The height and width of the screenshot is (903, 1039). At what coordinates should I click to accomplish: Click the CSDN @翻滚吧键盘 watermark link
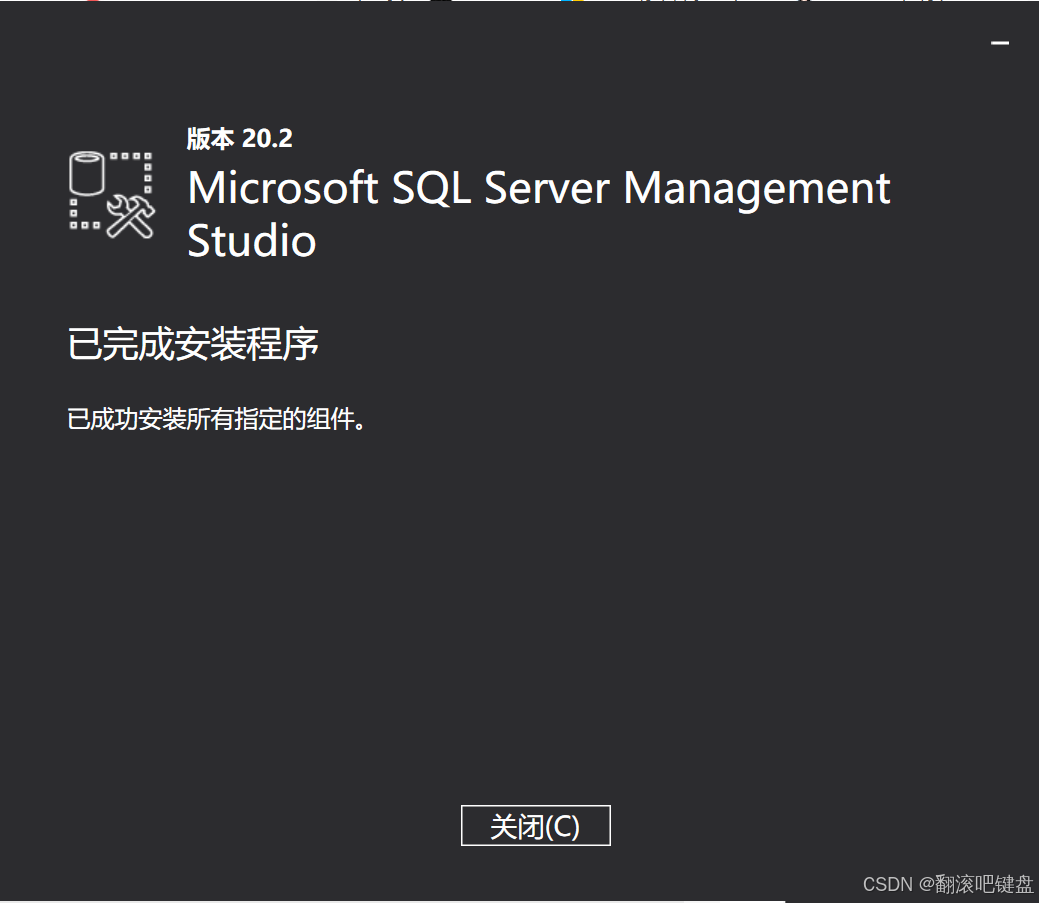[950, 884]
